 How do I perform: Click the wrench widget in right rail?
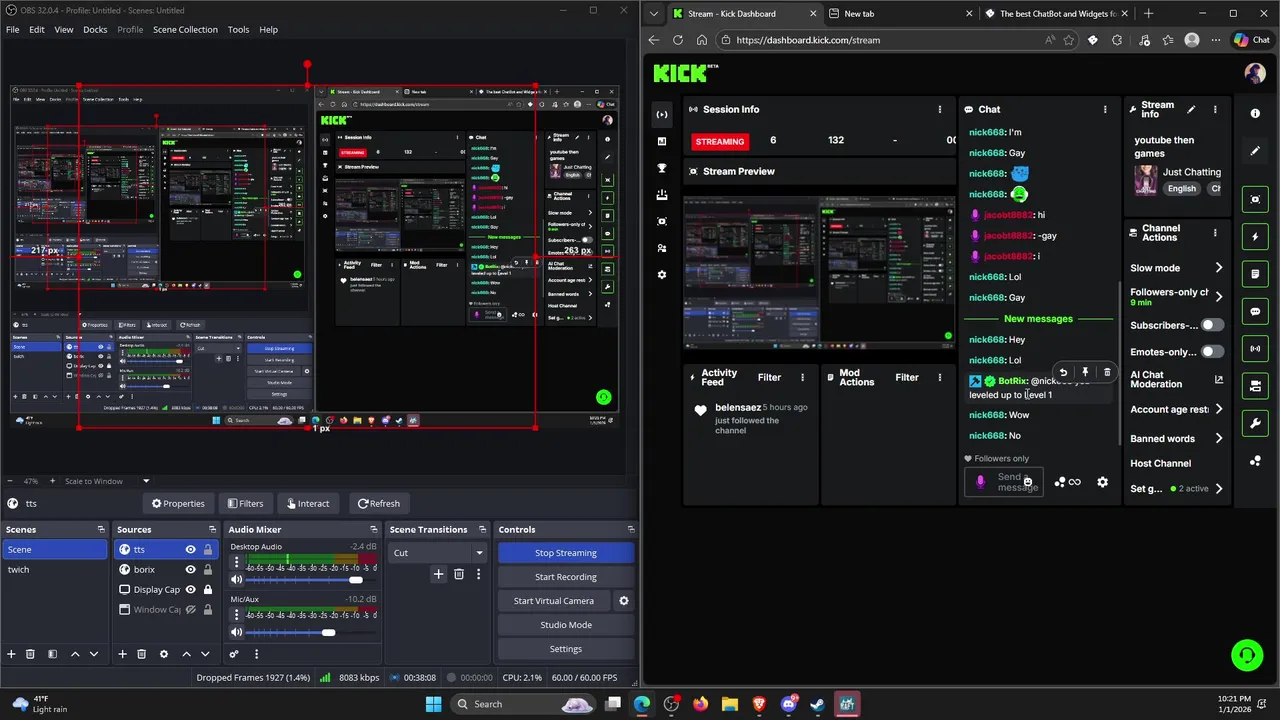[1255, 423]
